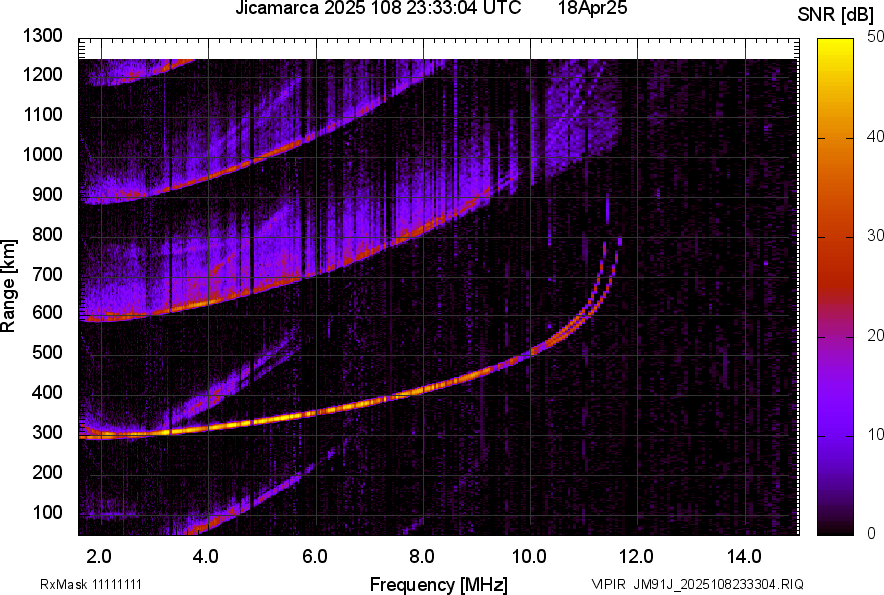Click the frequency tick label 2.0
Screen dimensions: 884x595
[99, 557]
